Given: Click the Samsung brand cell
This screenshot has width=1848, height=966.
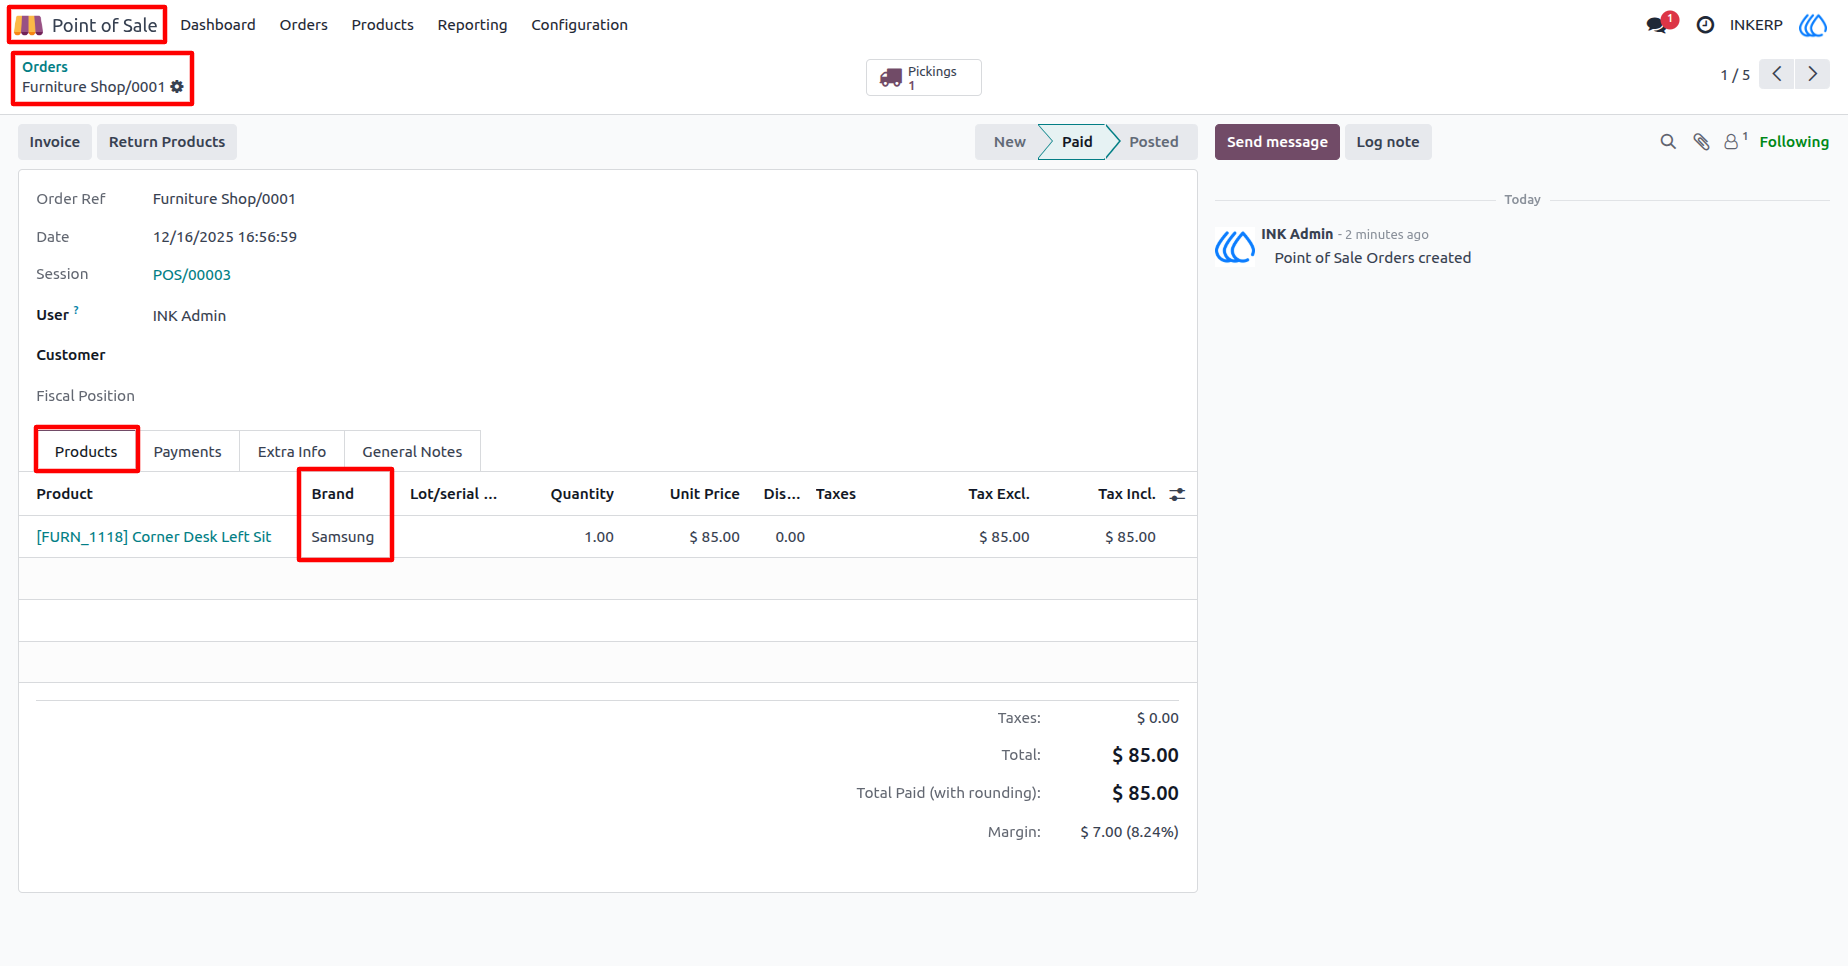Looking at the screenshot, I should coord(343,537).
